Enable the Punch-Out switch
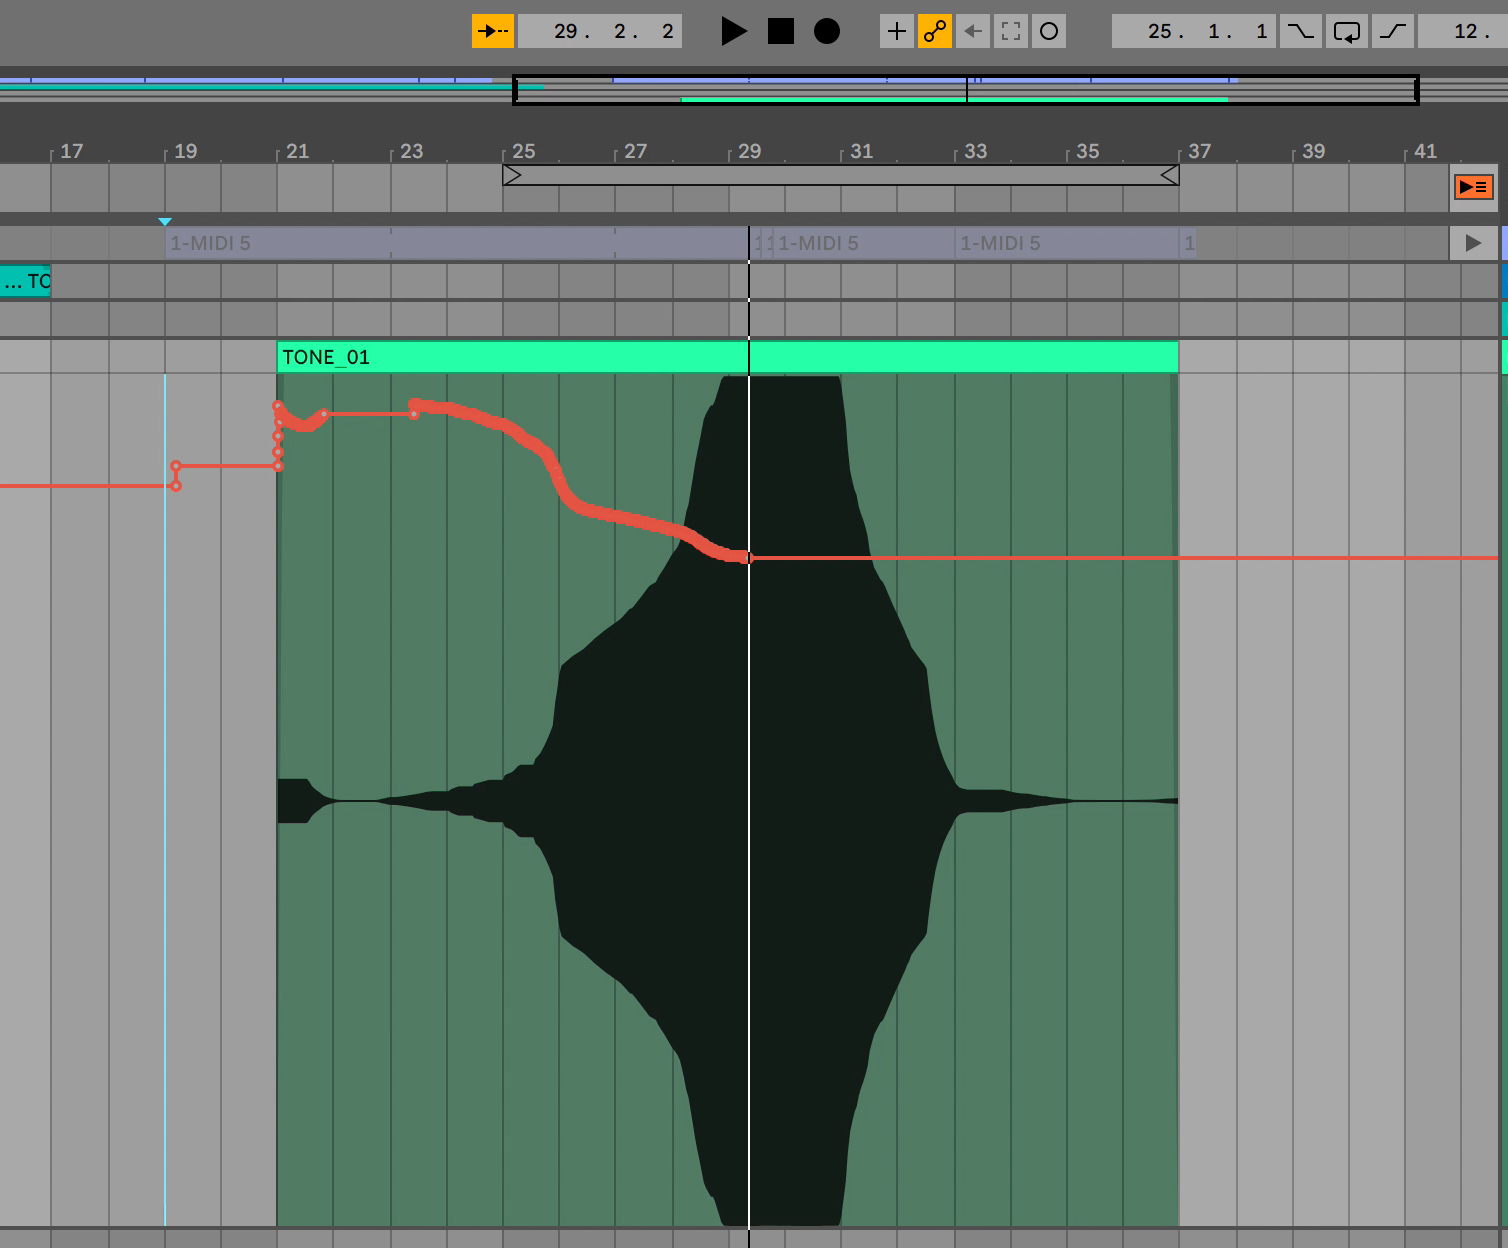The height and width of the screenshot is (1248, 1508). click(x=1393, y=31)
